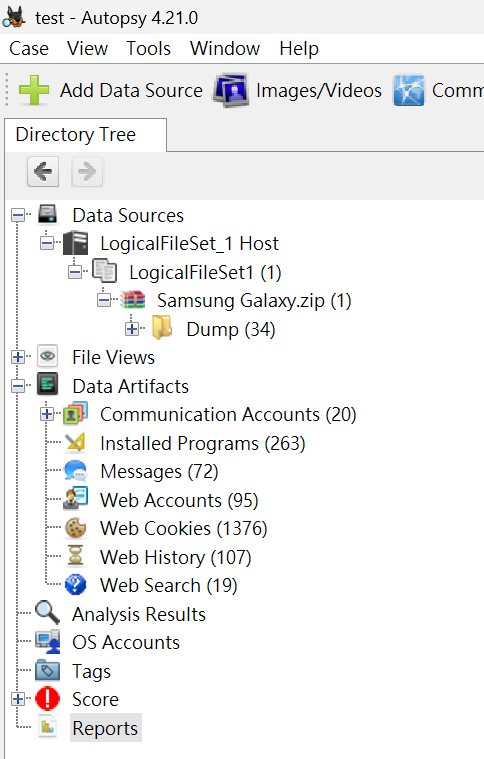The width and height of the screenshot is (484, 759).
Task: Open the Case menu
Action: click(x=29, y=48)
